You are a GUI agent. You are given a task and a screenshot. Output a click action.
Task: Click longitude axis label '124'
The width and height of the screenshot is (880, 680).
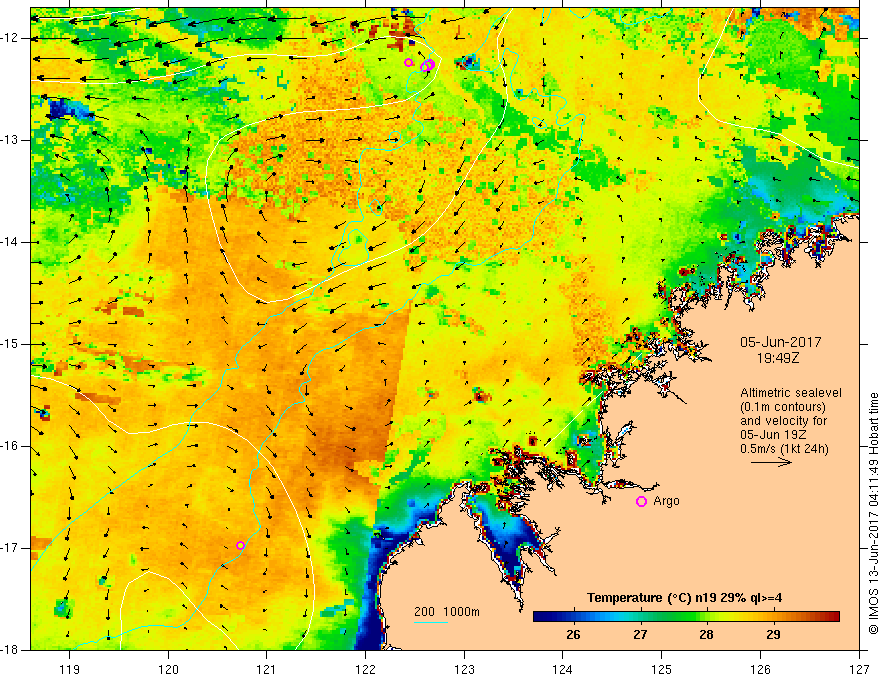click(x=563, y=669)
